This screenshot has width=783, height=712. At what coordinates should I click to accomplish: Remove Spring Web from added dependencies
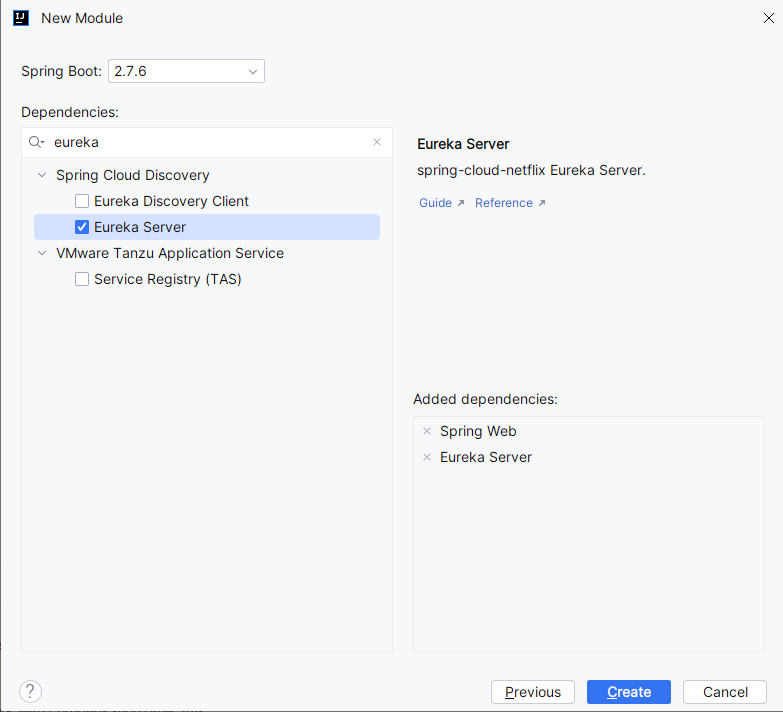pyautogui.click(x=427, y=431)
